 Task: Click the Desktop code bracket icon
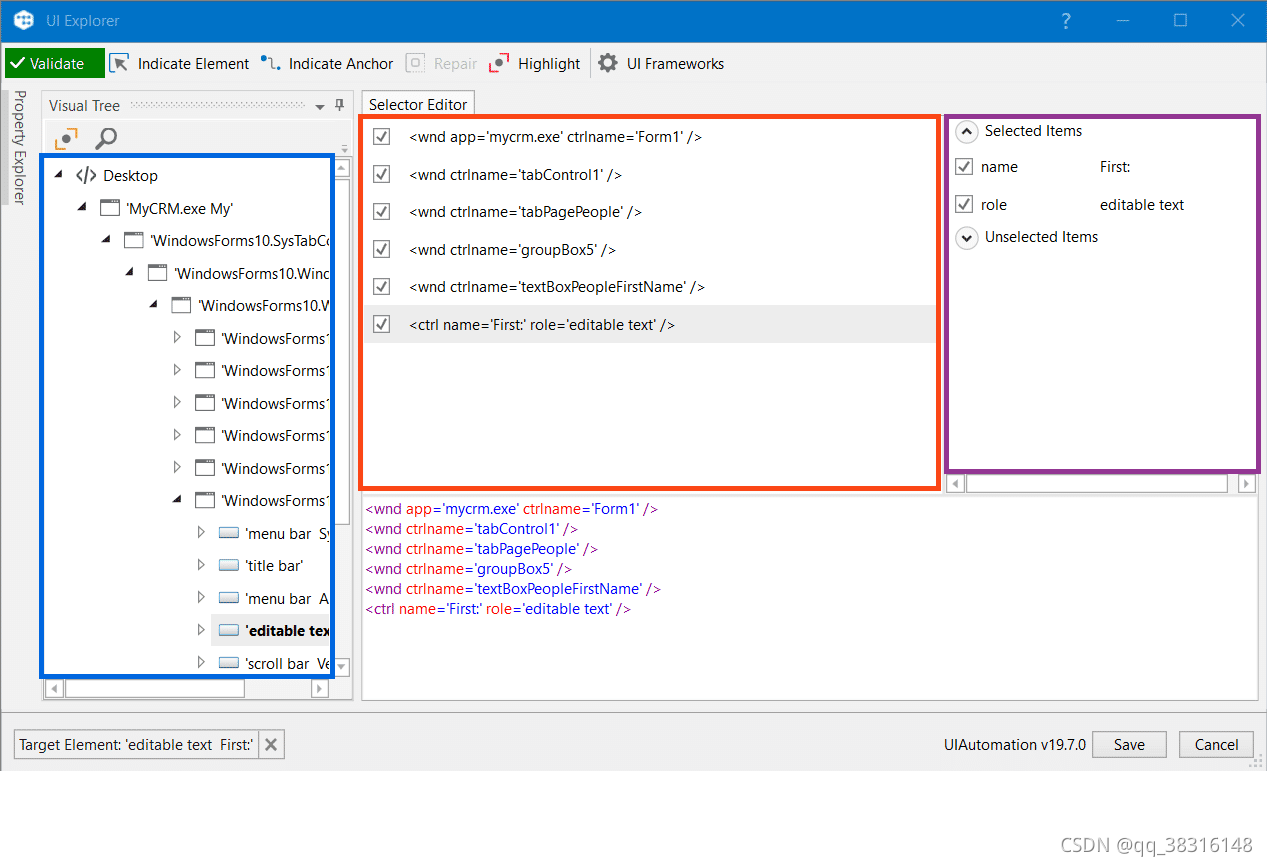point(86,175)
